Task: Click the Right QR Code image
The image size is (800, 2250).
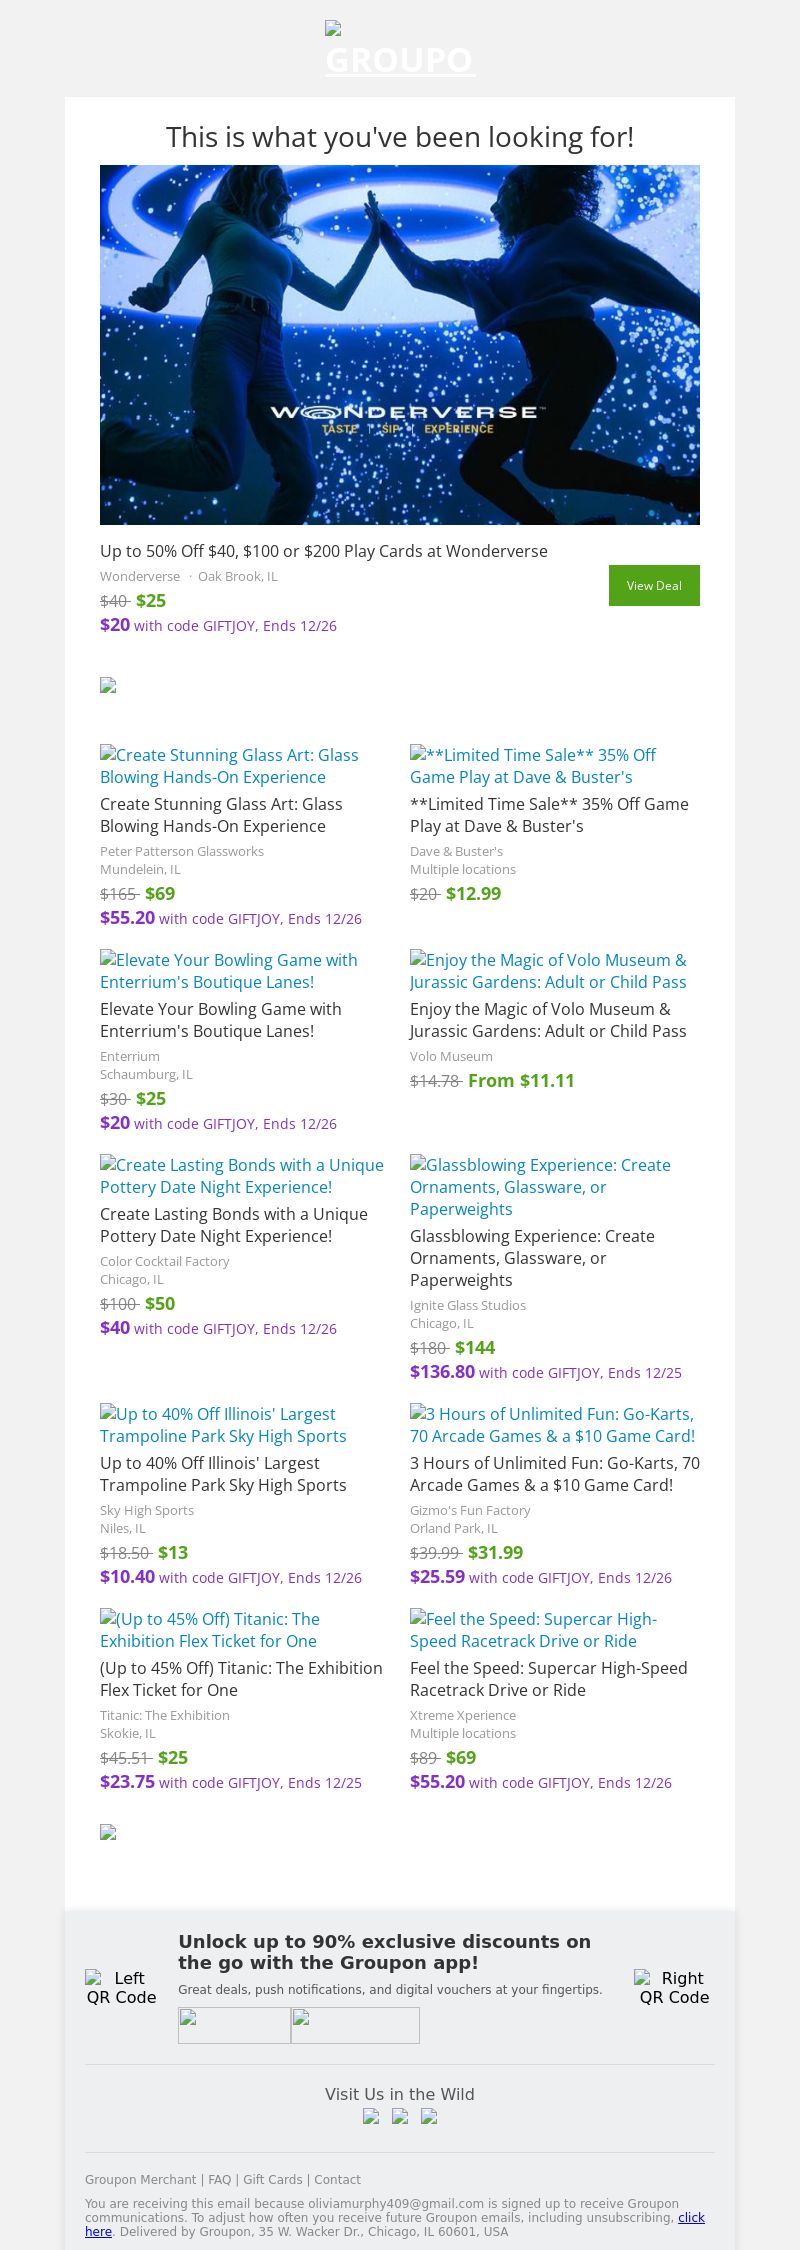Action: pyautogui.click(x=674, y=1987)
